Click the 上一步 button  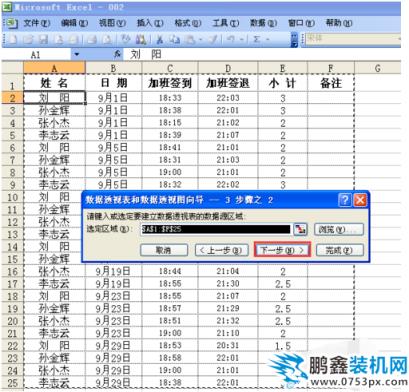222,250
